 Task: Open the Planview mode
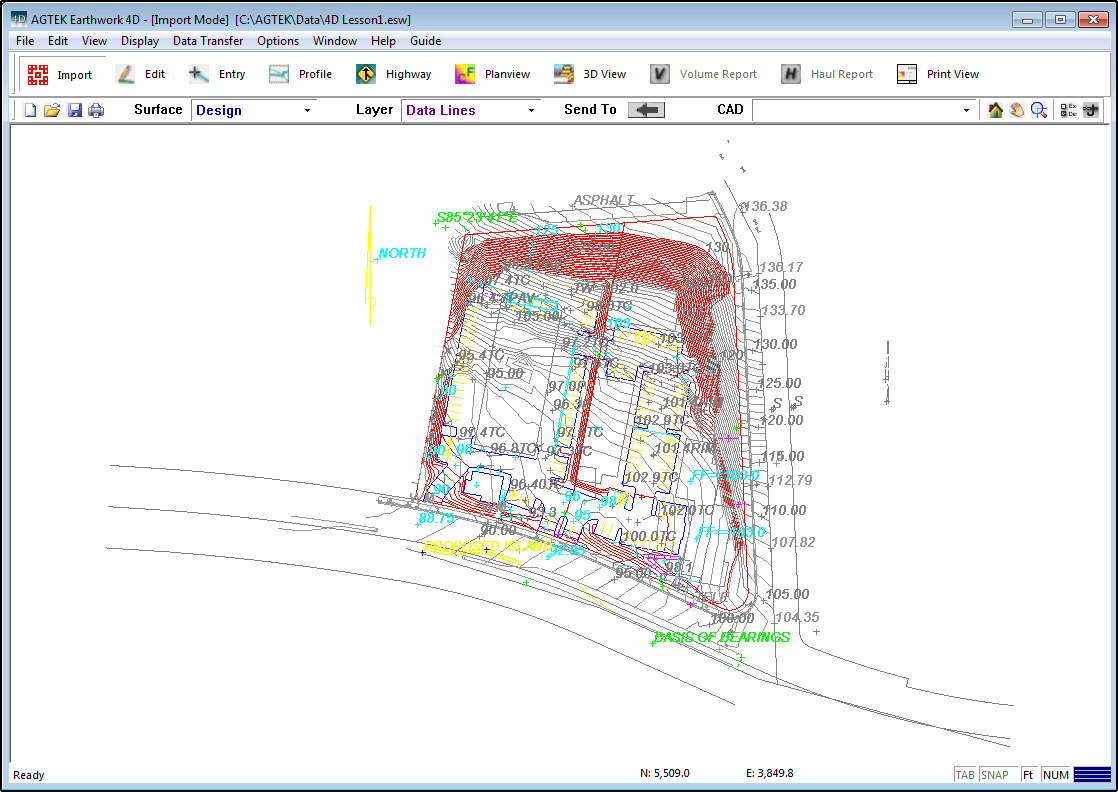coord(493,74)
